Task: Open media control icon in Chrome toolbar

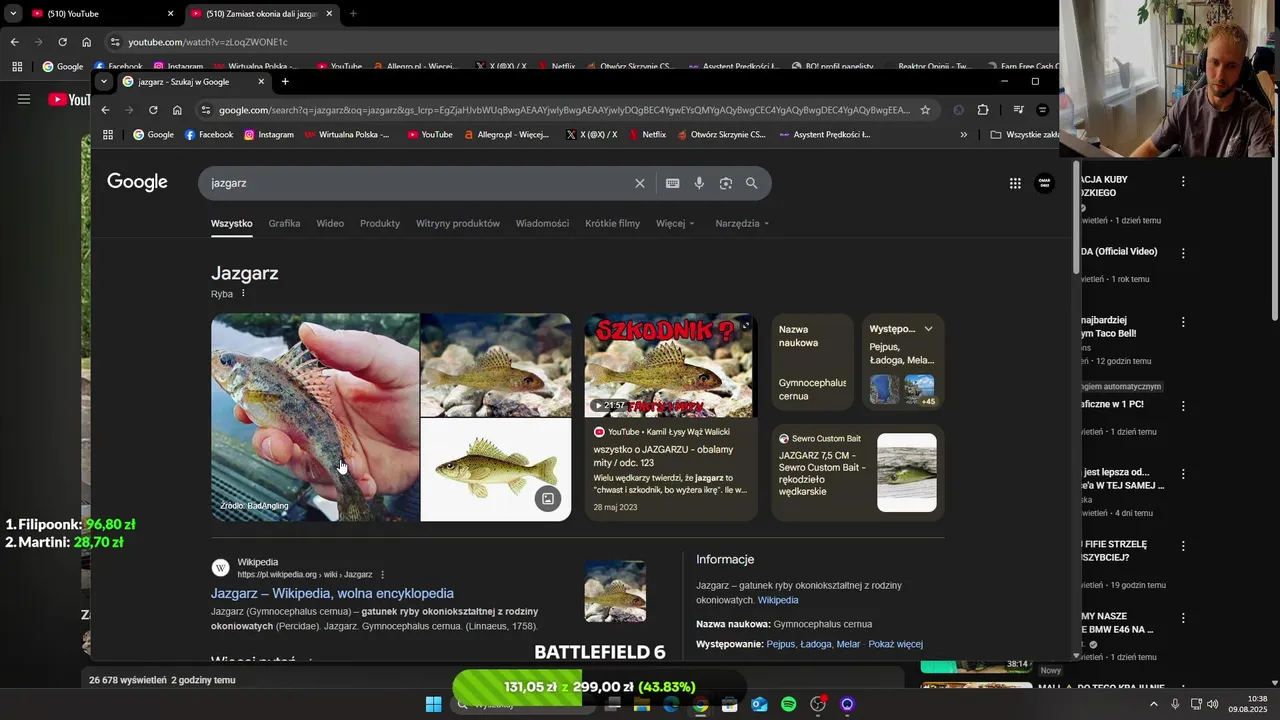Action: pyautogui.click(x=1018, y=110)
